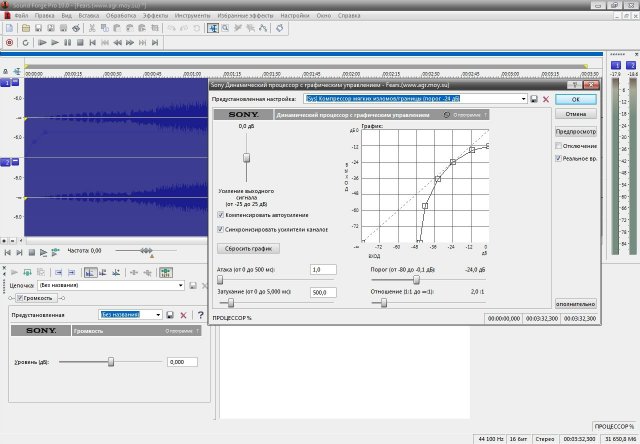Click the Open file folder icon
The width and height of the screenshot is (640, 444).
click(x=24, y=28)
